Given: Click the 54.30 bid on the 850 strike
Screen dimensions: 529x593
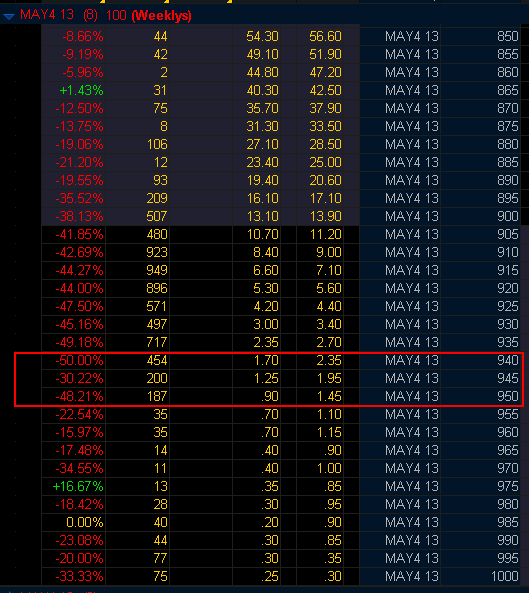Looking at the screenshot, I should coord(262,36).
